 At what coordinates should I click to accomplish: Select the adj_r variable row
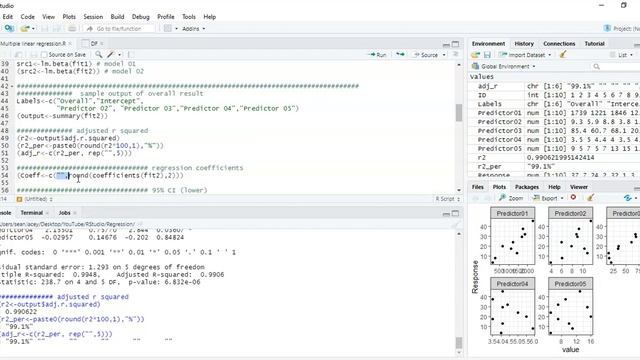tap(555, 86)
